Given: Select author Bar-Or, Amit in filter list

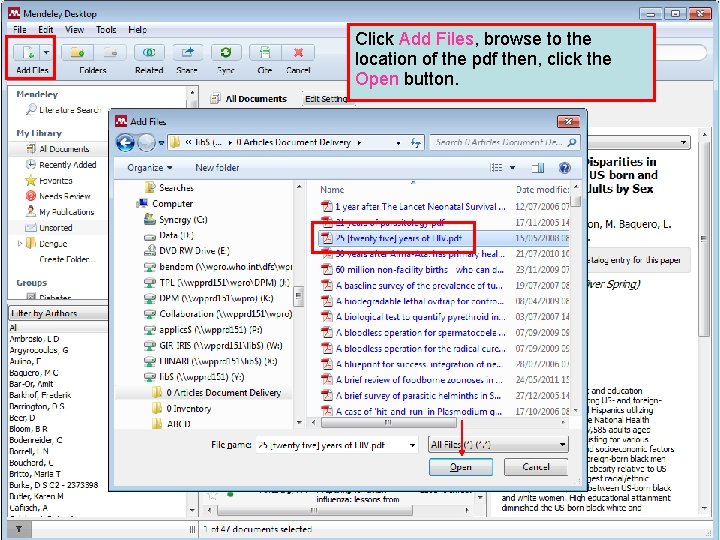Looking at the screenshot, I should pyautogui.click(x=32, y=384).
